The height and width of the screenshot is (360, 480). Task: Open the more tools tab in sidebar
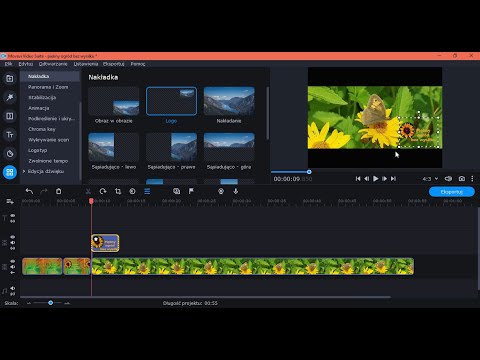coord(10,172)
